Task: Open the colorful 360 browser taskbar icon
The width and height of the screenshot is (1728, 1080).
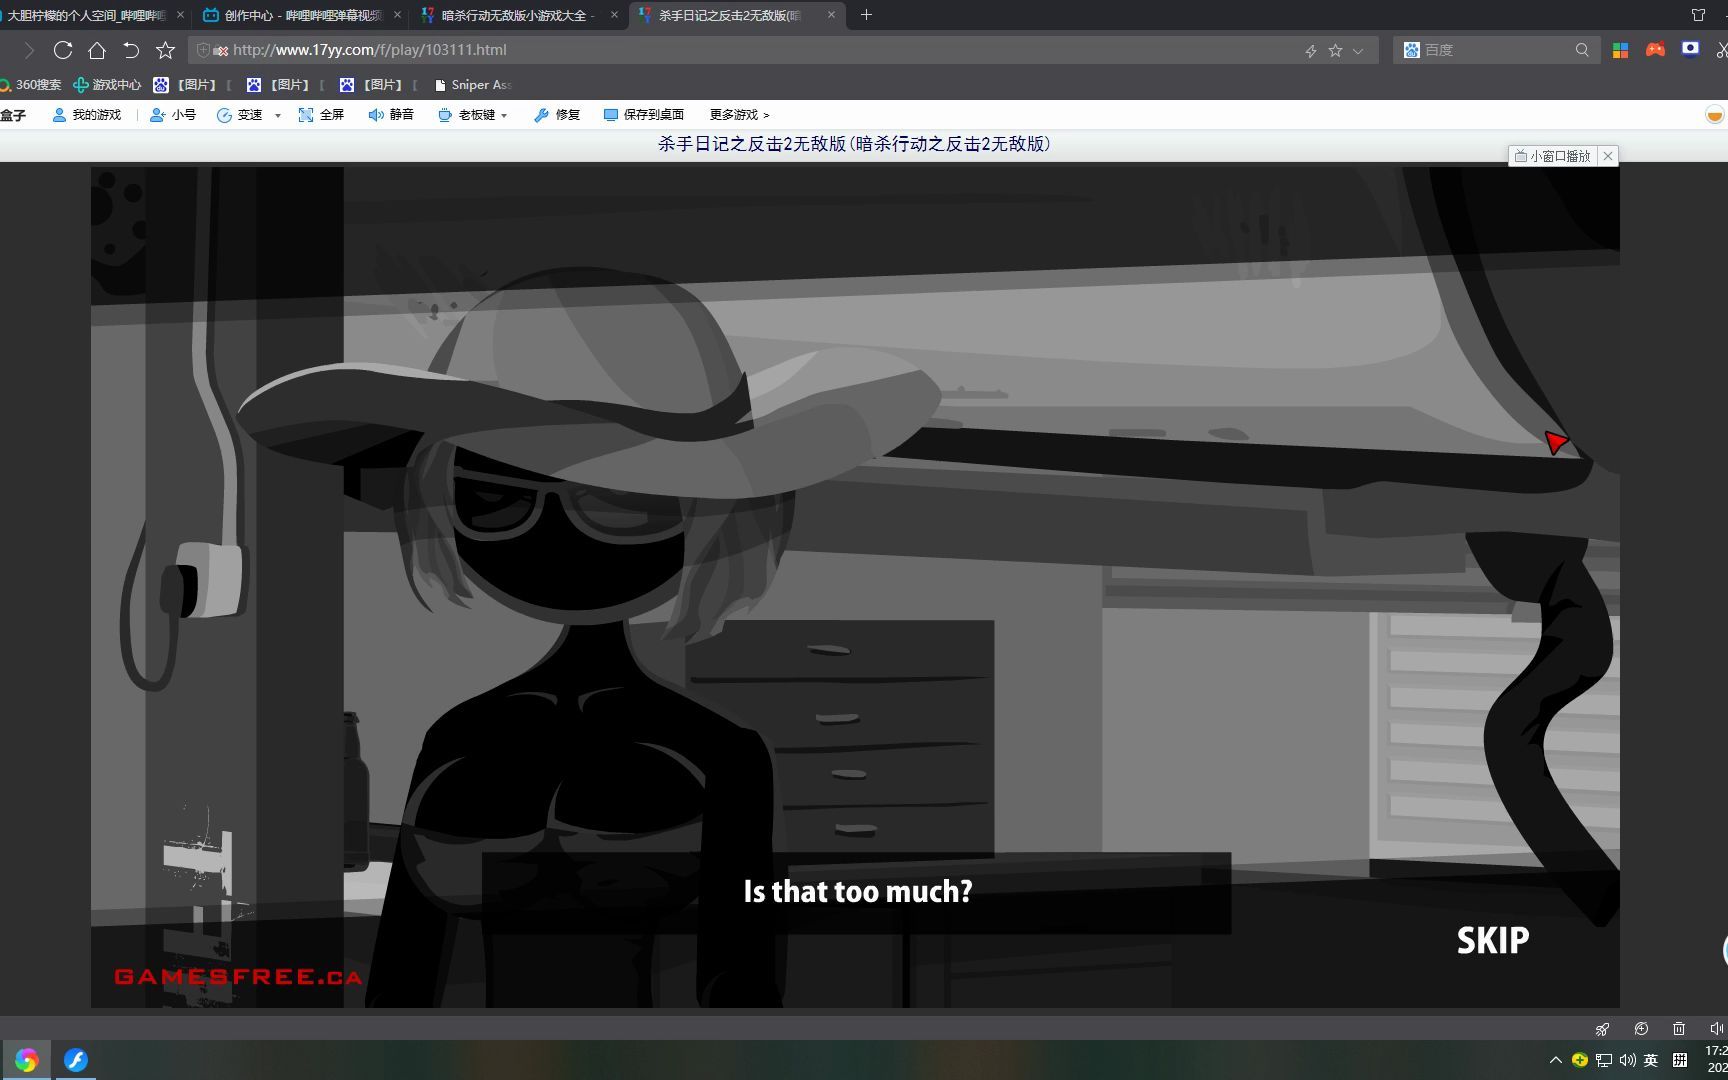Action: coord(26,1060)
